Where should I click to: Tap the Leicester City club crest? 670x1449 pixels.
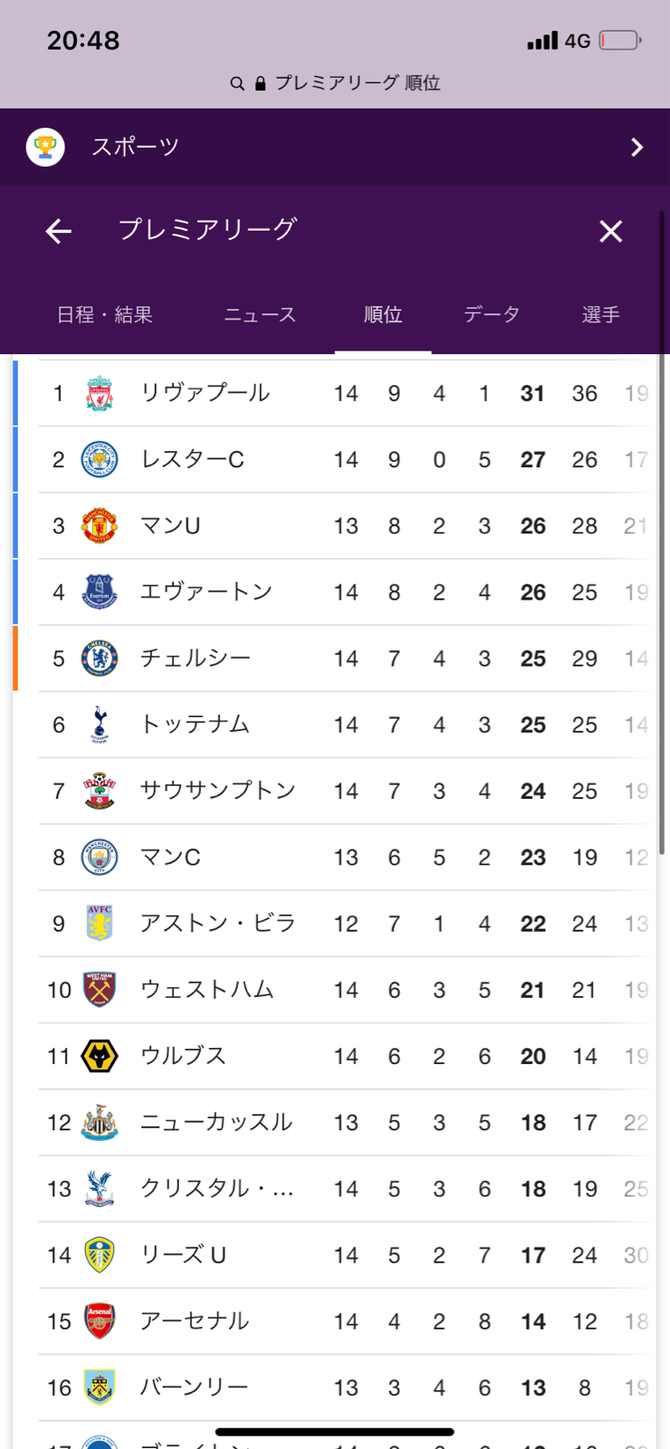pos(100,459)
